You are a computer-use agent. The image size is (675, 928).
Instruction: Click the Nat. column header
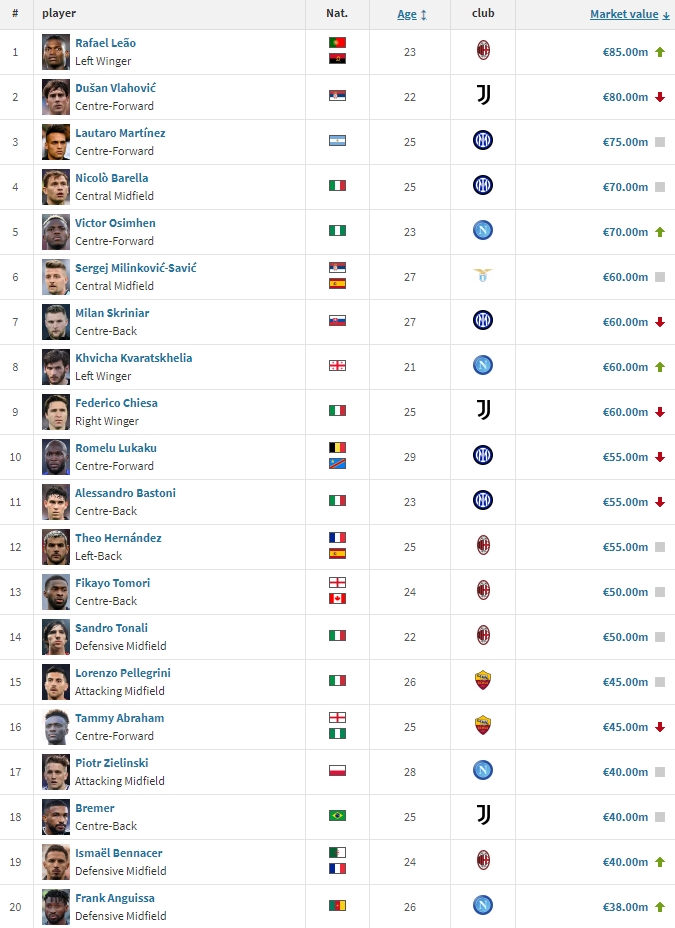[x=337, y=13]
